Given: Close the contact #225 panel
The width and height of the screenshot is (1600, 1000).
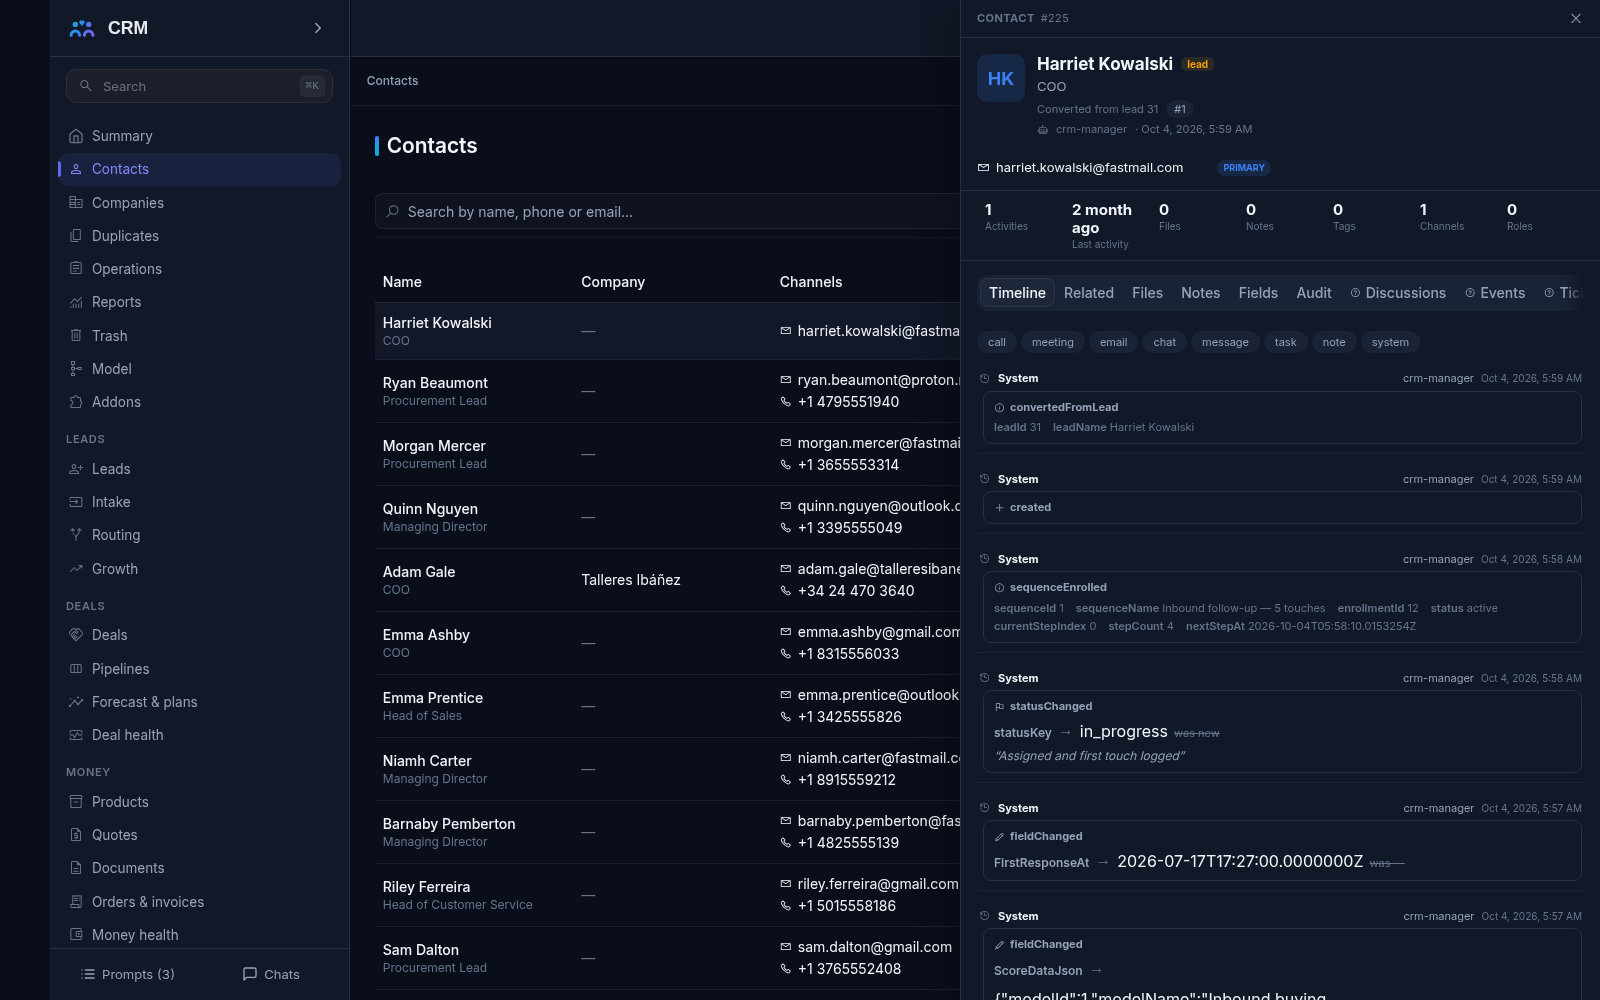Looking at the screenshot, I should (1576, 18).
